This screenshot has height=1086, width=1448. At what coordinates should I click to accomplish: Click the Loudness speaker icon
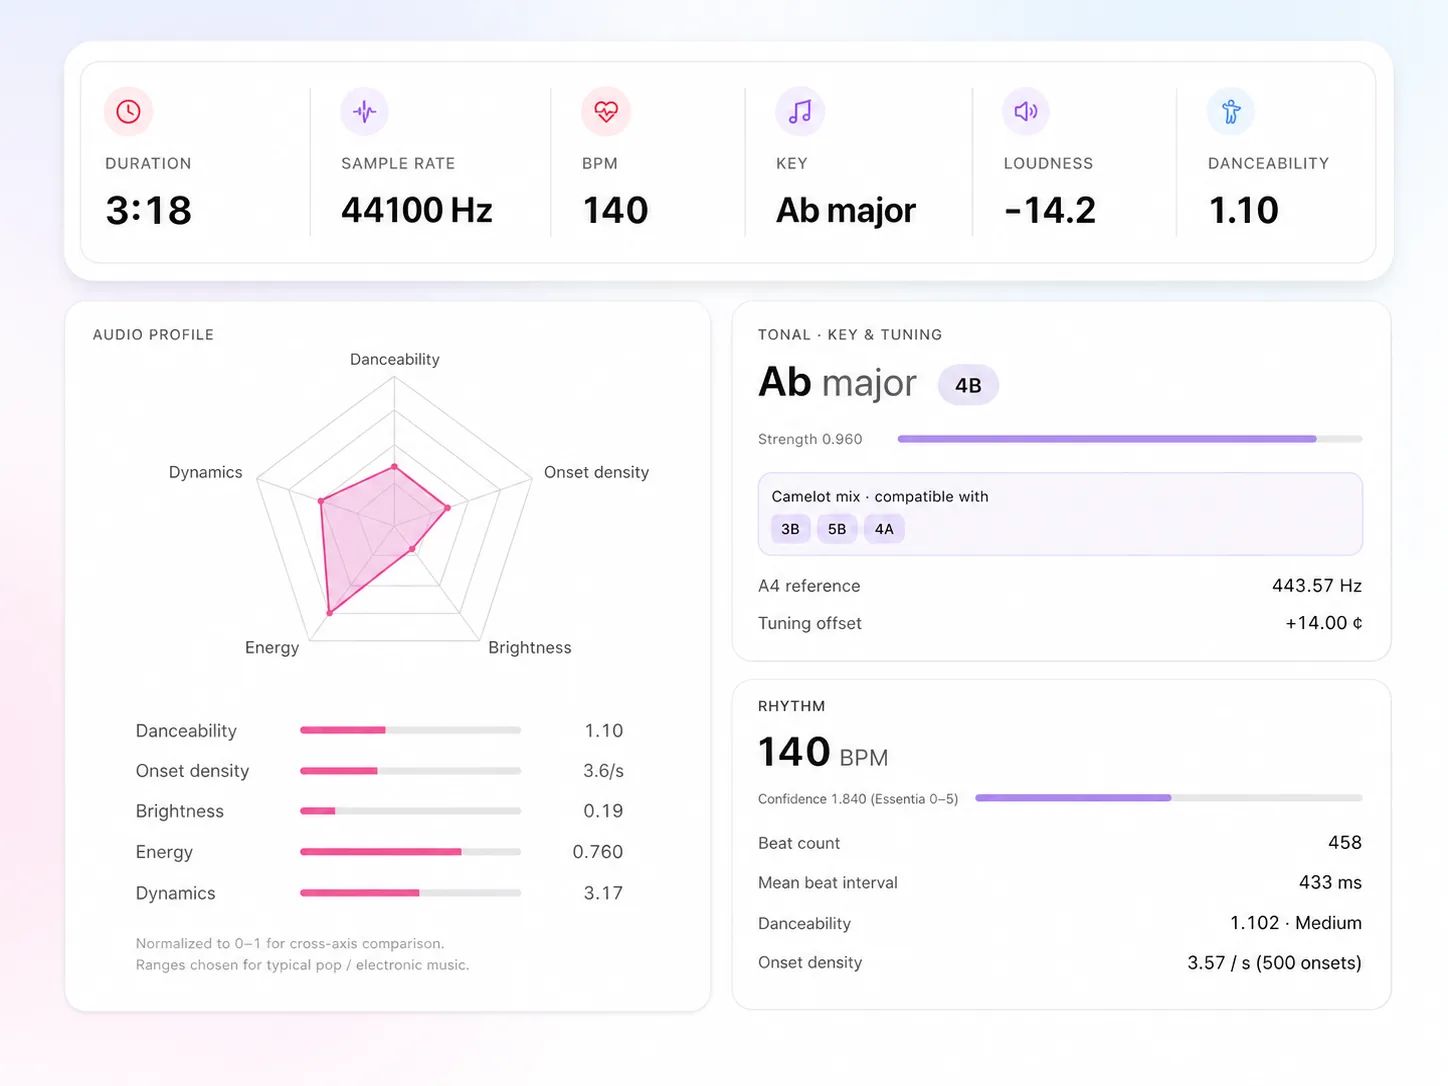click(1026, 111)
